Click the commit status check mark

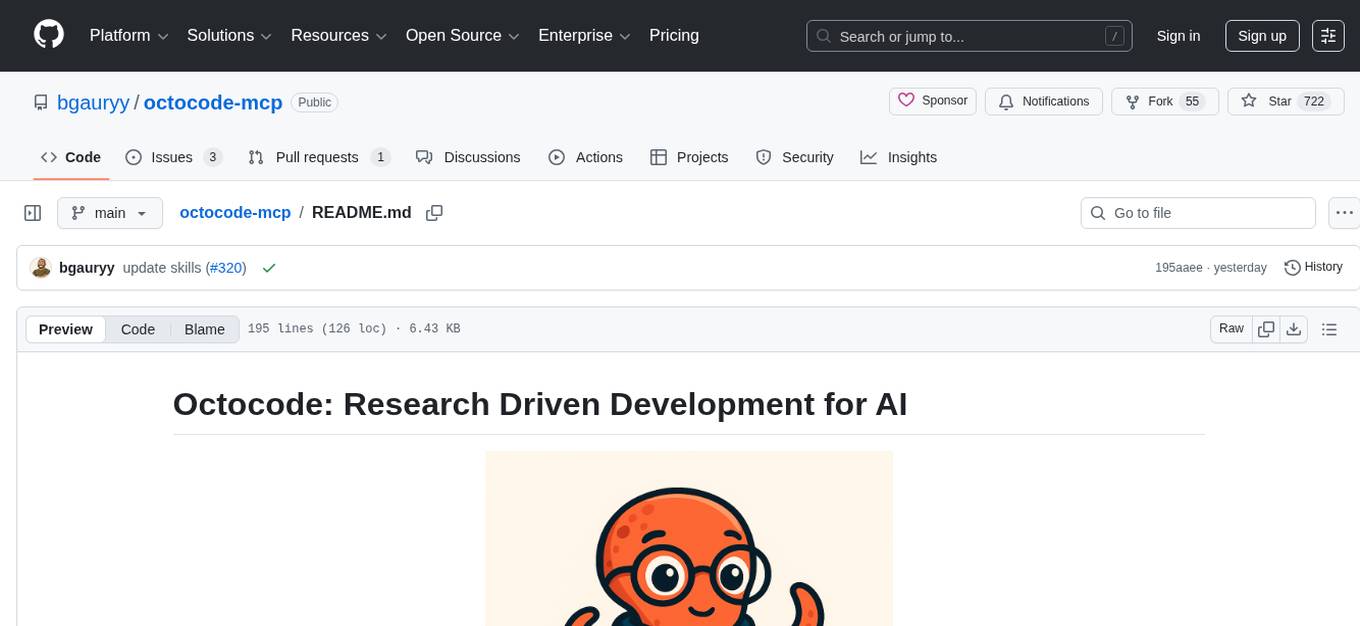269,267
